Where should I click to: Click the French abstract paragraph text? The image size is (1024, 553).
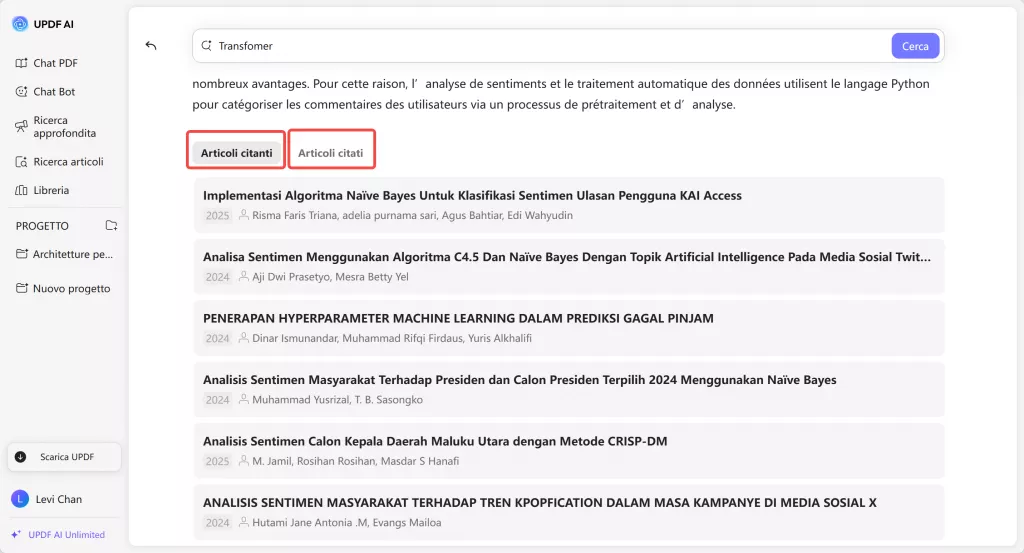coord(560,93)
